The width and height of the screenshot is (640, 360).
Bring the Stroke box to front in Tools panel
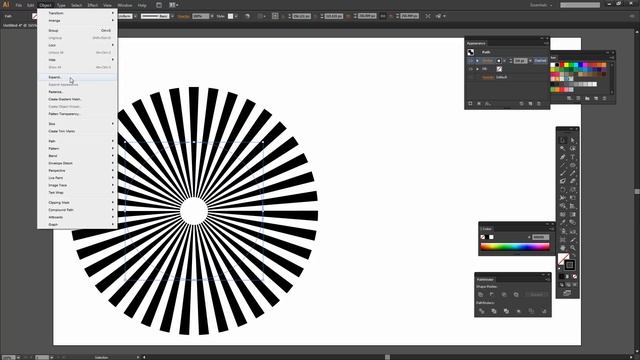(569, 265)
